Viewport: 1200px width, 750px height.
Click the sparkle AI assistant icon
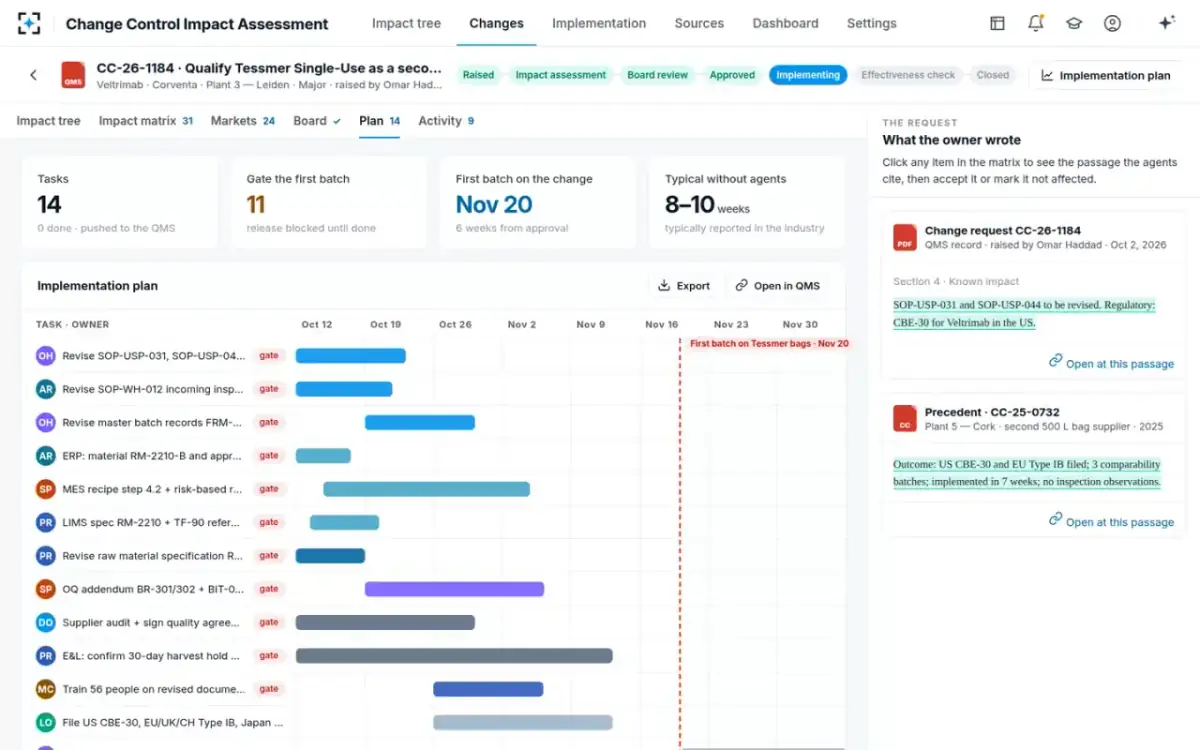(1166, 23)
